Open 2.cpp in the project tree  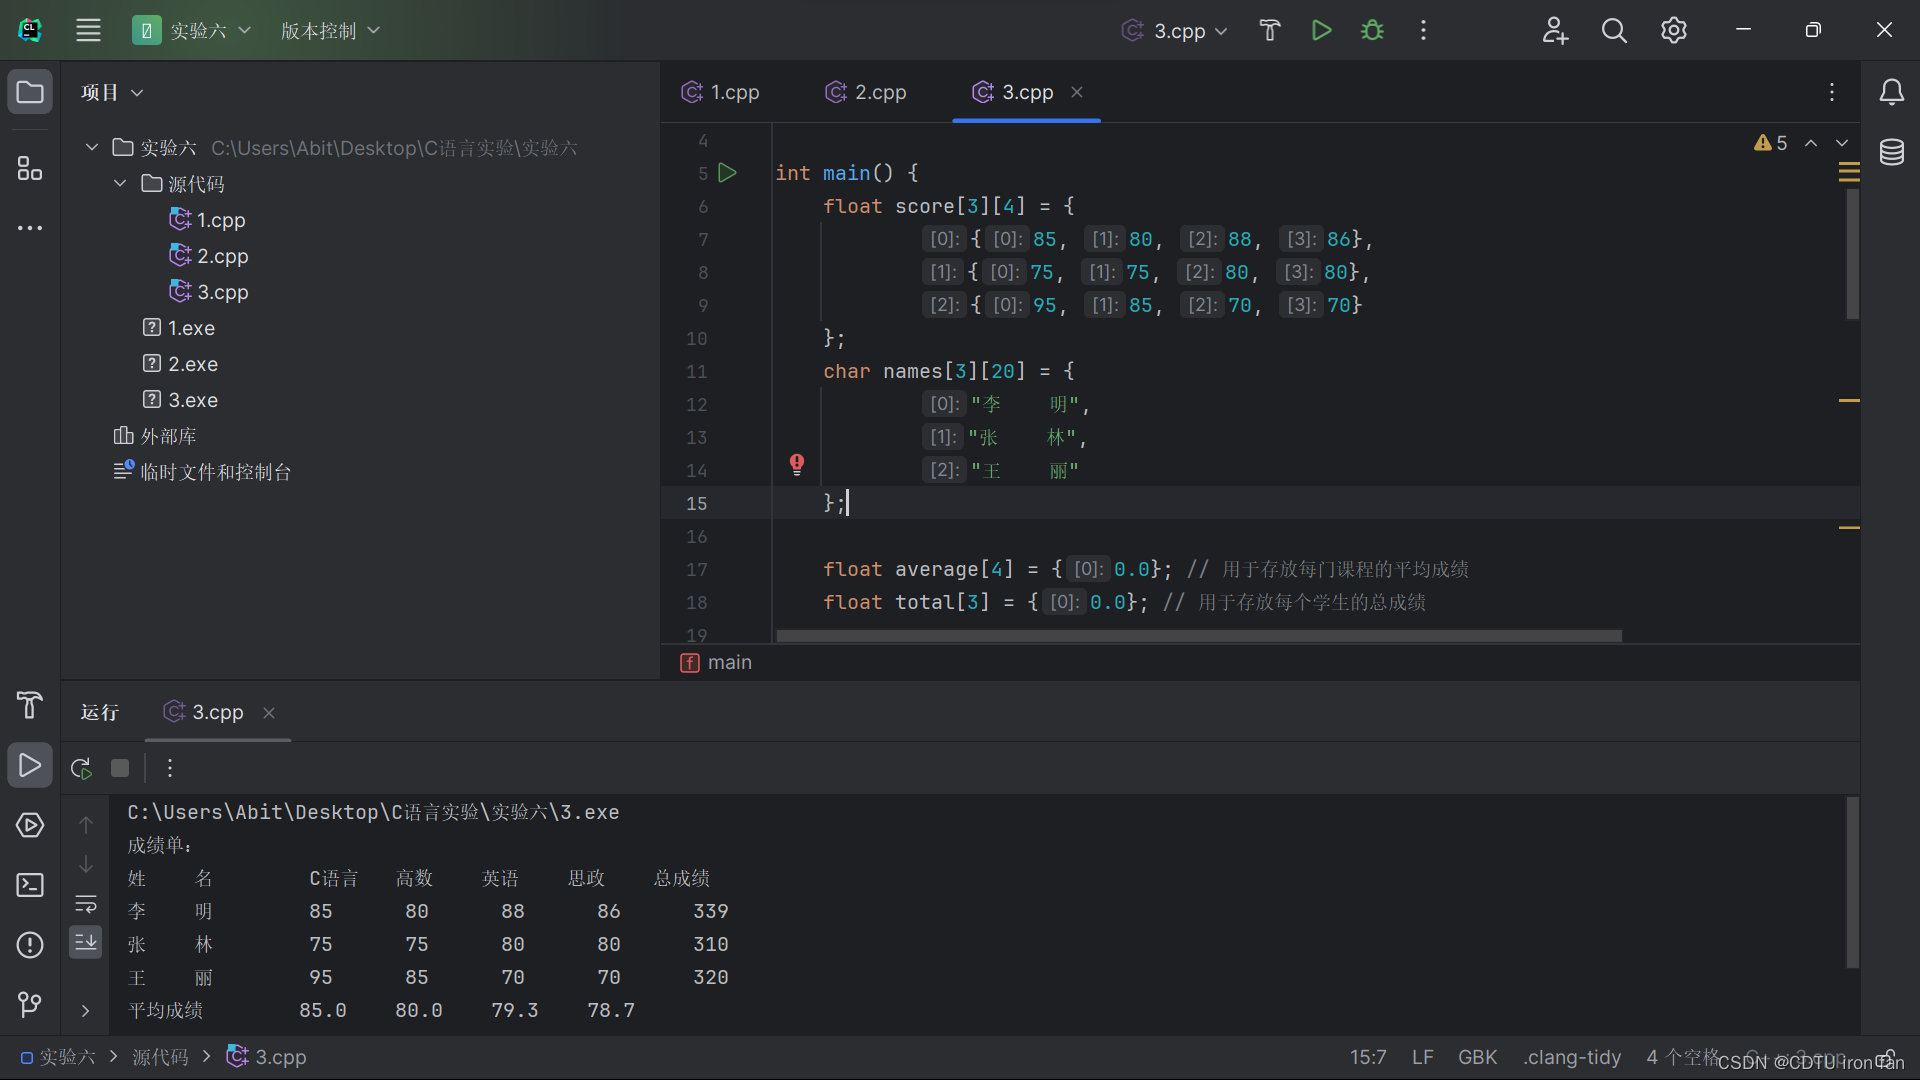coord(208,256)
